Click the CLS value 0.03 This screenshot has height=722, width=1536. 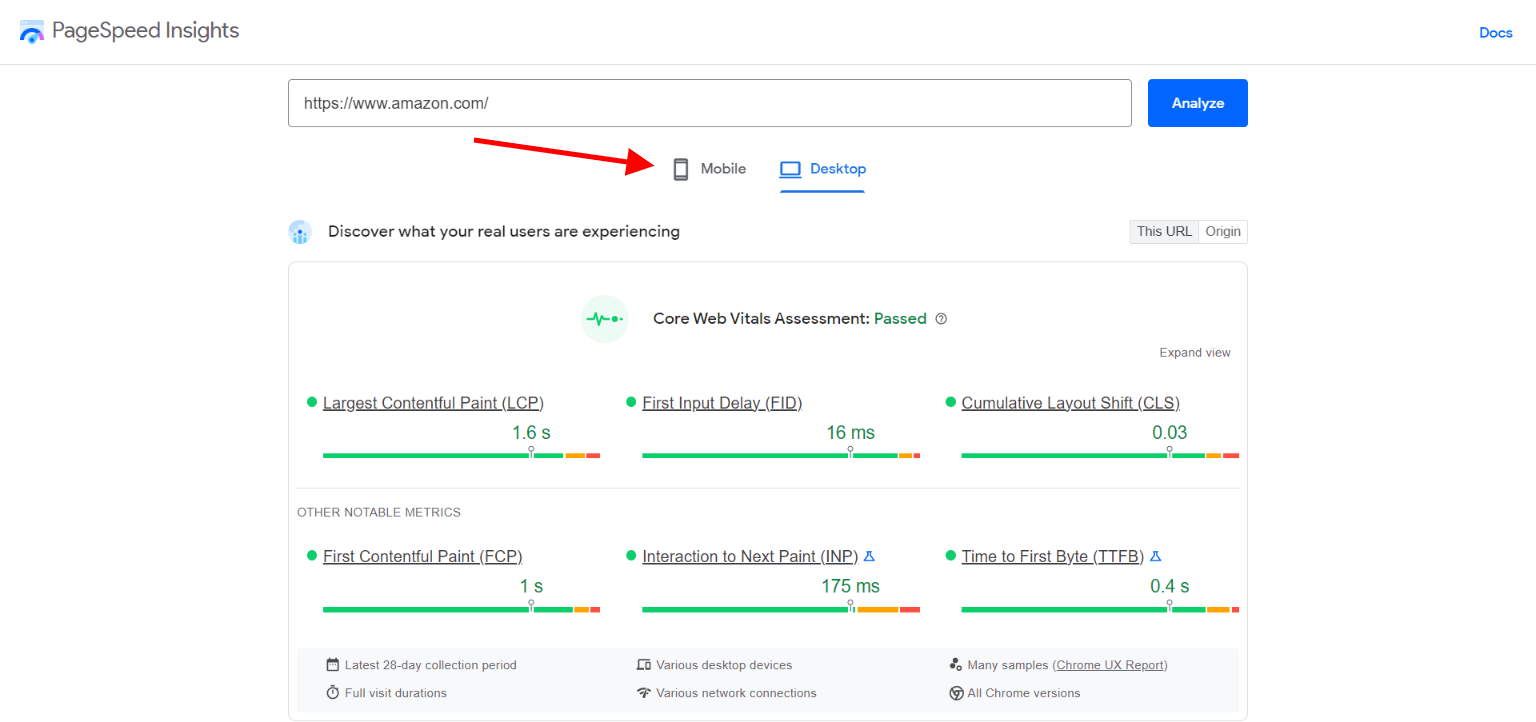(1169, 433)
